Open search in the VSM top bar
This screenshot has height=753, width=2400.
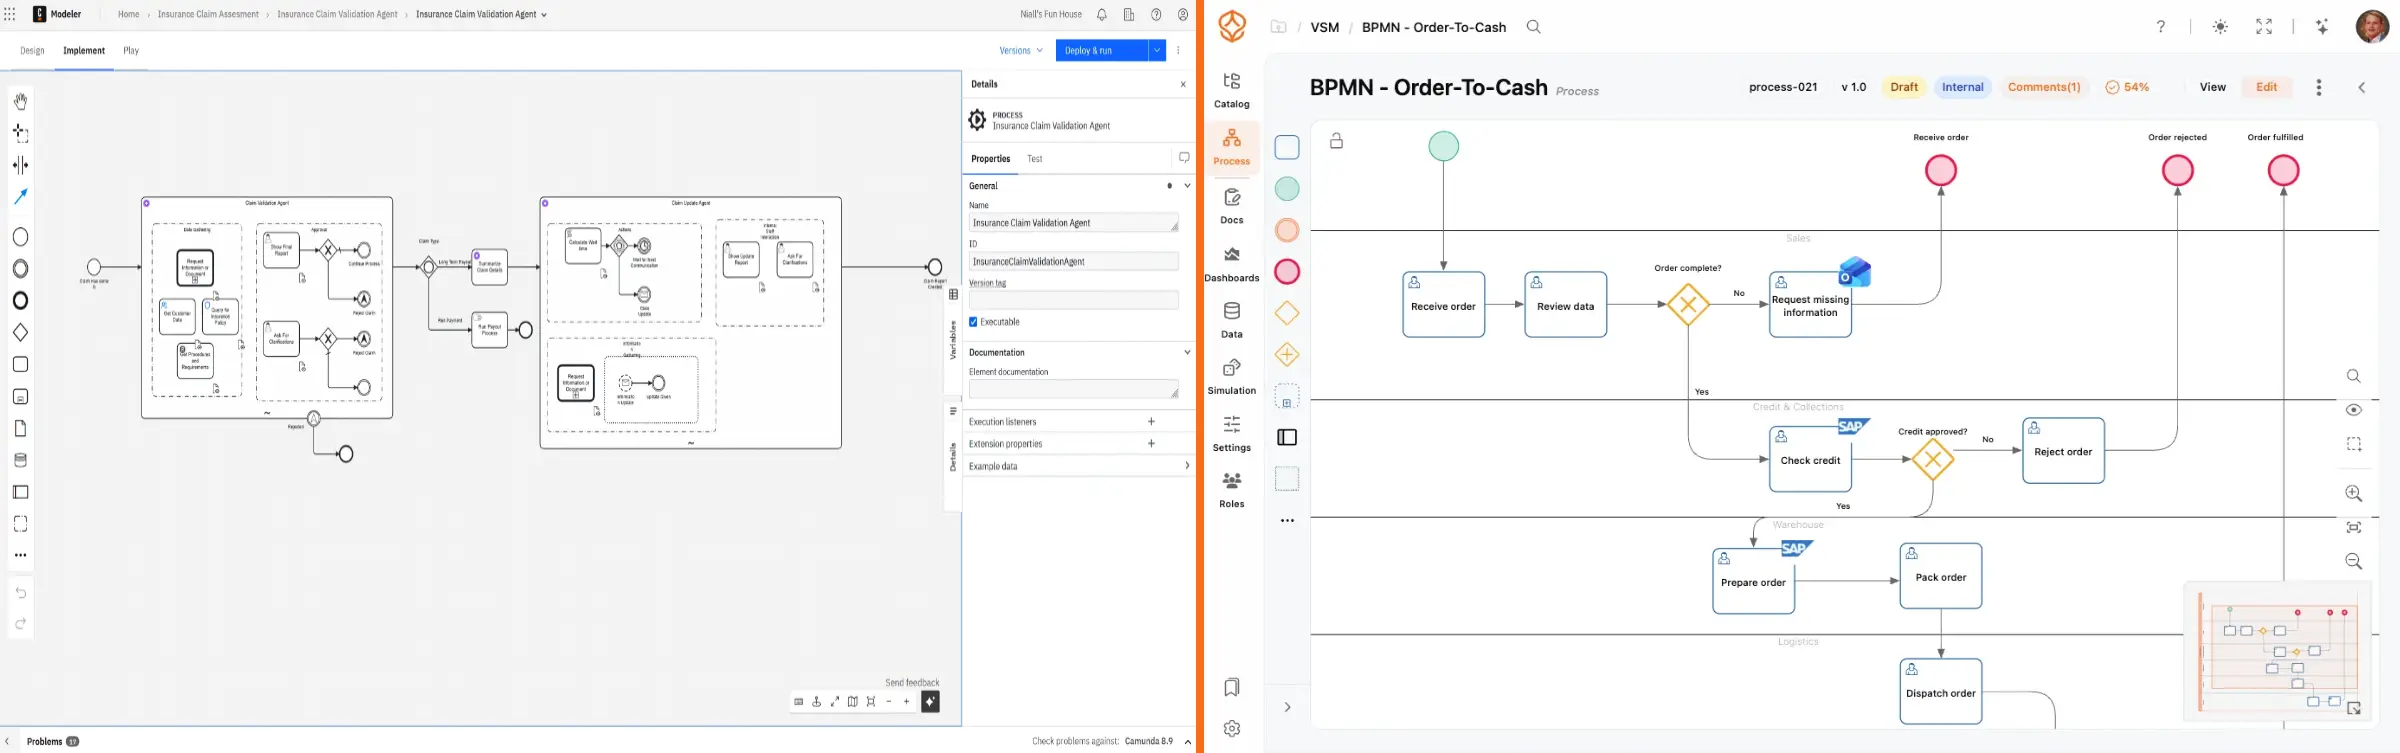pyautogui.click(x=1534, y=27)
